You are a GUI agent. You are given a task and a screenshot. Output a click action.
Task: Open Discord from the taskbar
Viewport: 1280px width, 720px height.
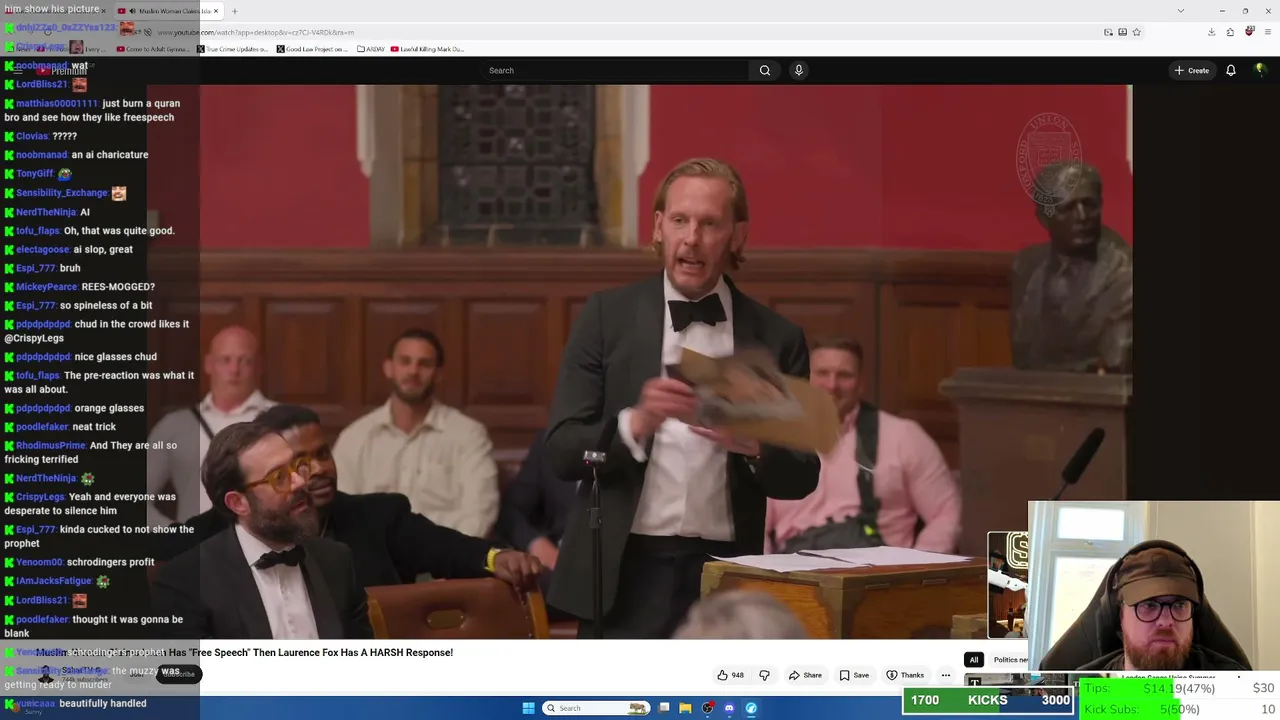(x=729, y=708)
